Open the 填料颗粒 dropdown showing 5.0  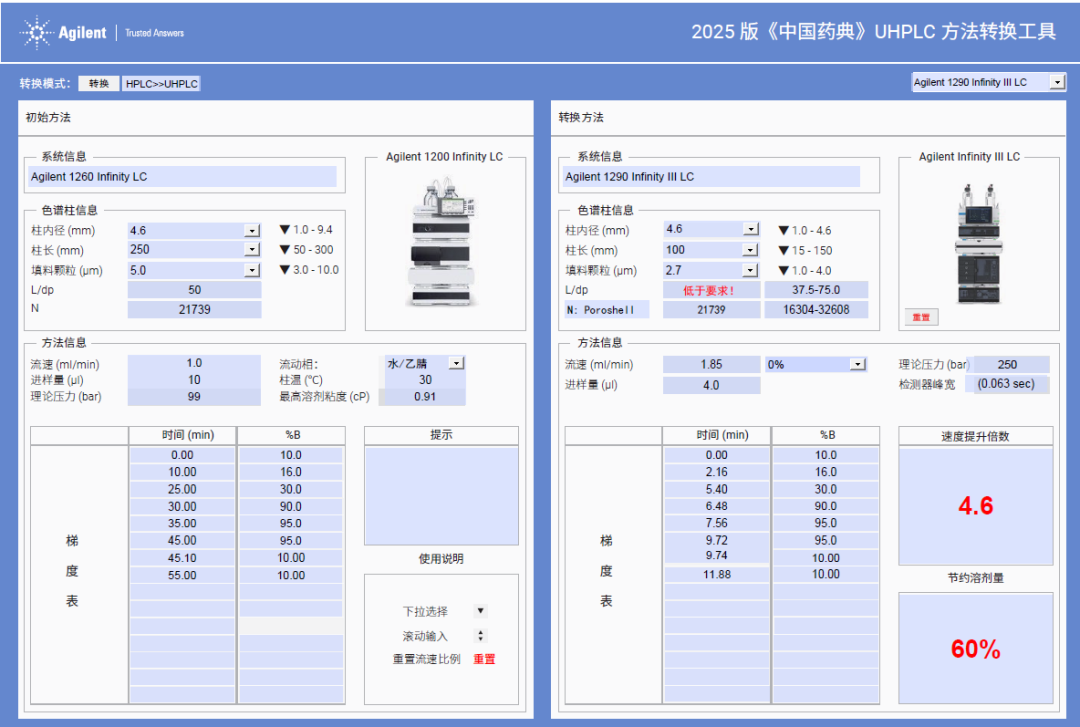(194, 269)
